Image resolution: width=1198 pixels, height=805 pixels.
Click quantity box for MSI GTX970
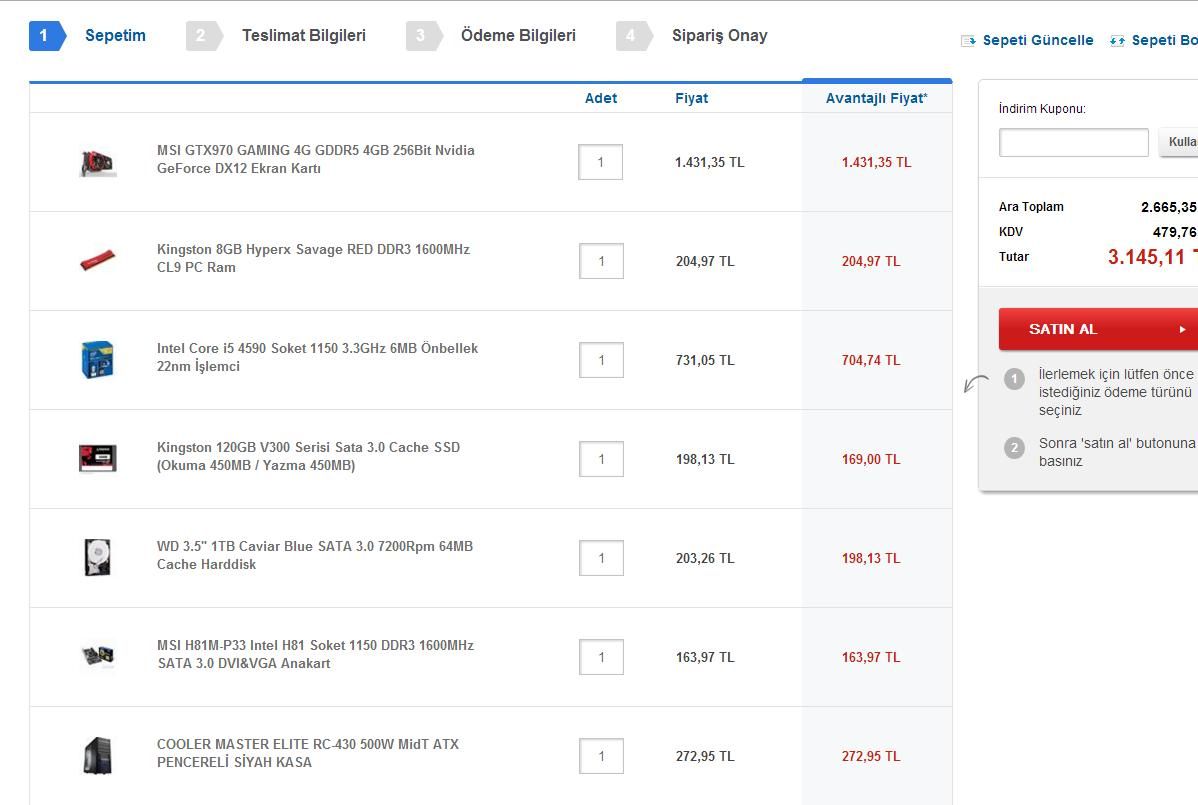click(600, 162)
